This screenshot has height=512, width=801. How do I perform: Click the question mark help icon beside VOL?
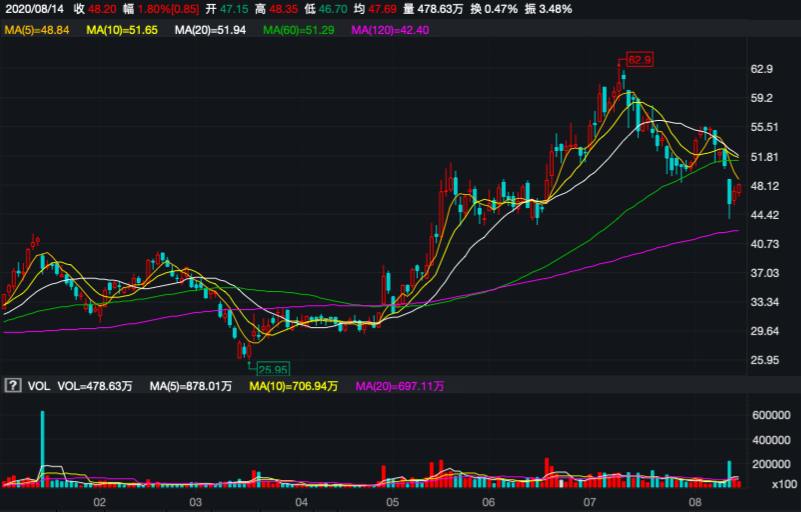tap(13, 385)
